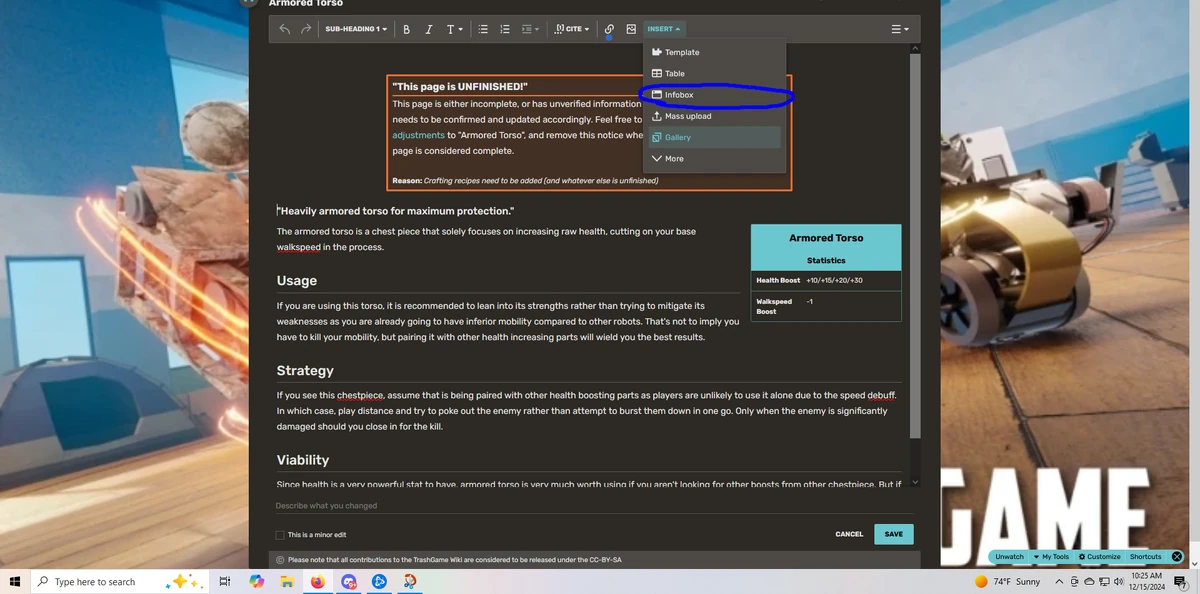Follow the 'adjustments' link in the notice box
Screen dimensions: 1200x594
[418, 134]
